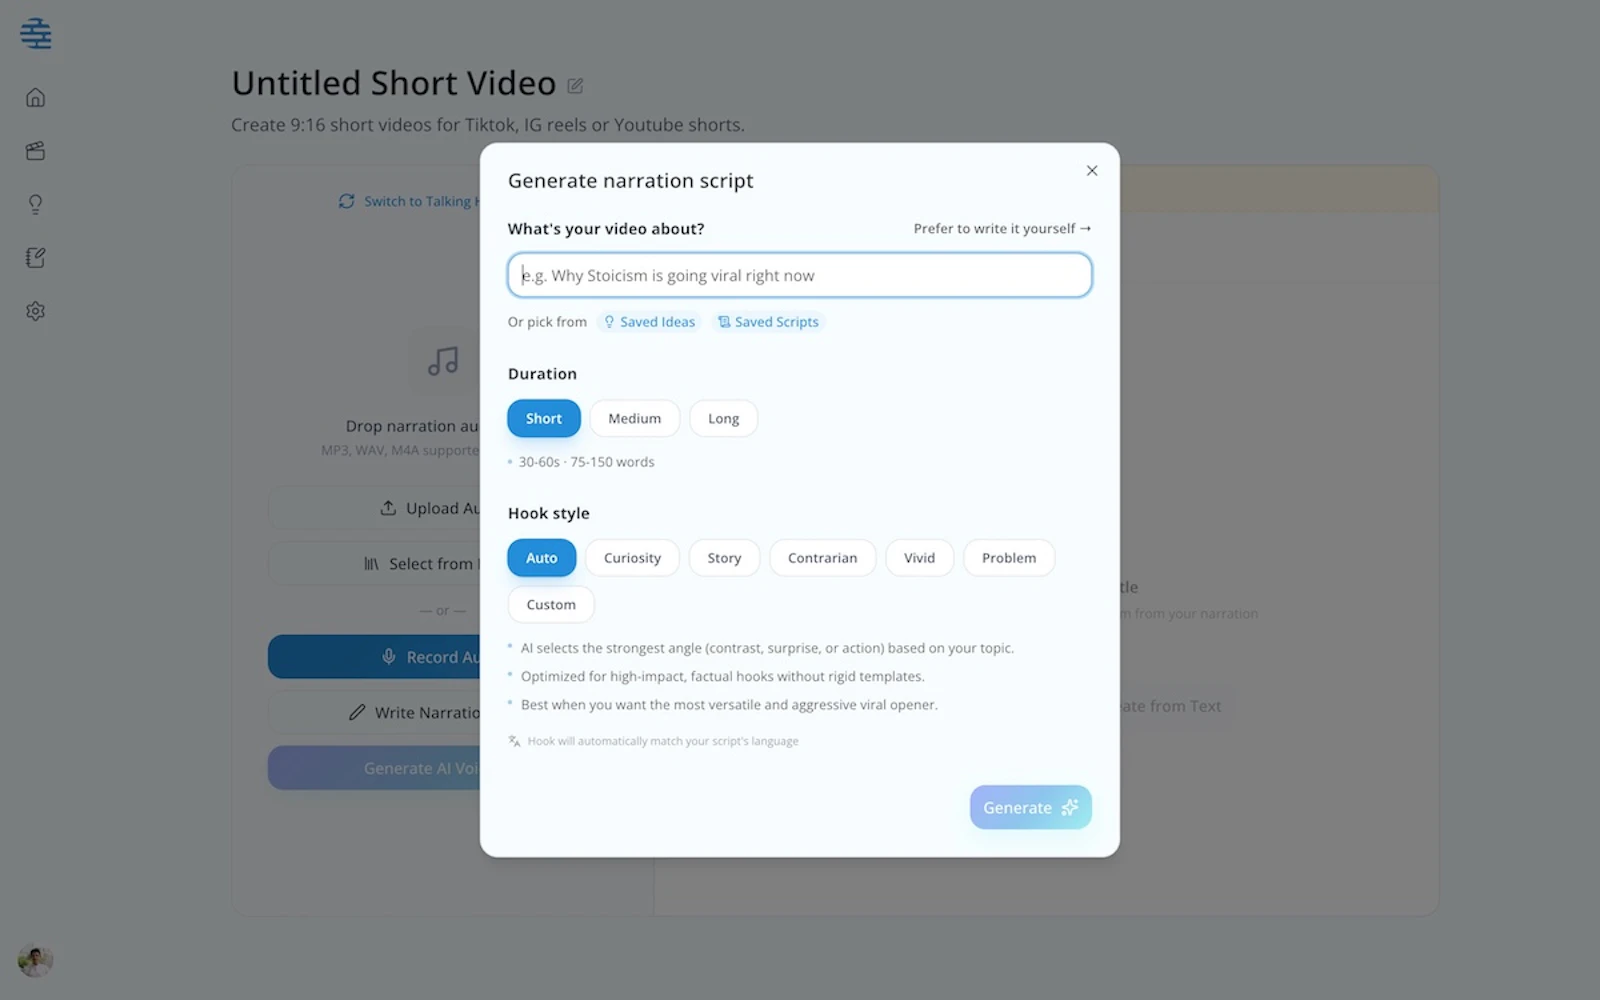Click the Write Narration button
This screenshot has height=1000, width=1600.
pyautogui.click(x=375, y=712)
